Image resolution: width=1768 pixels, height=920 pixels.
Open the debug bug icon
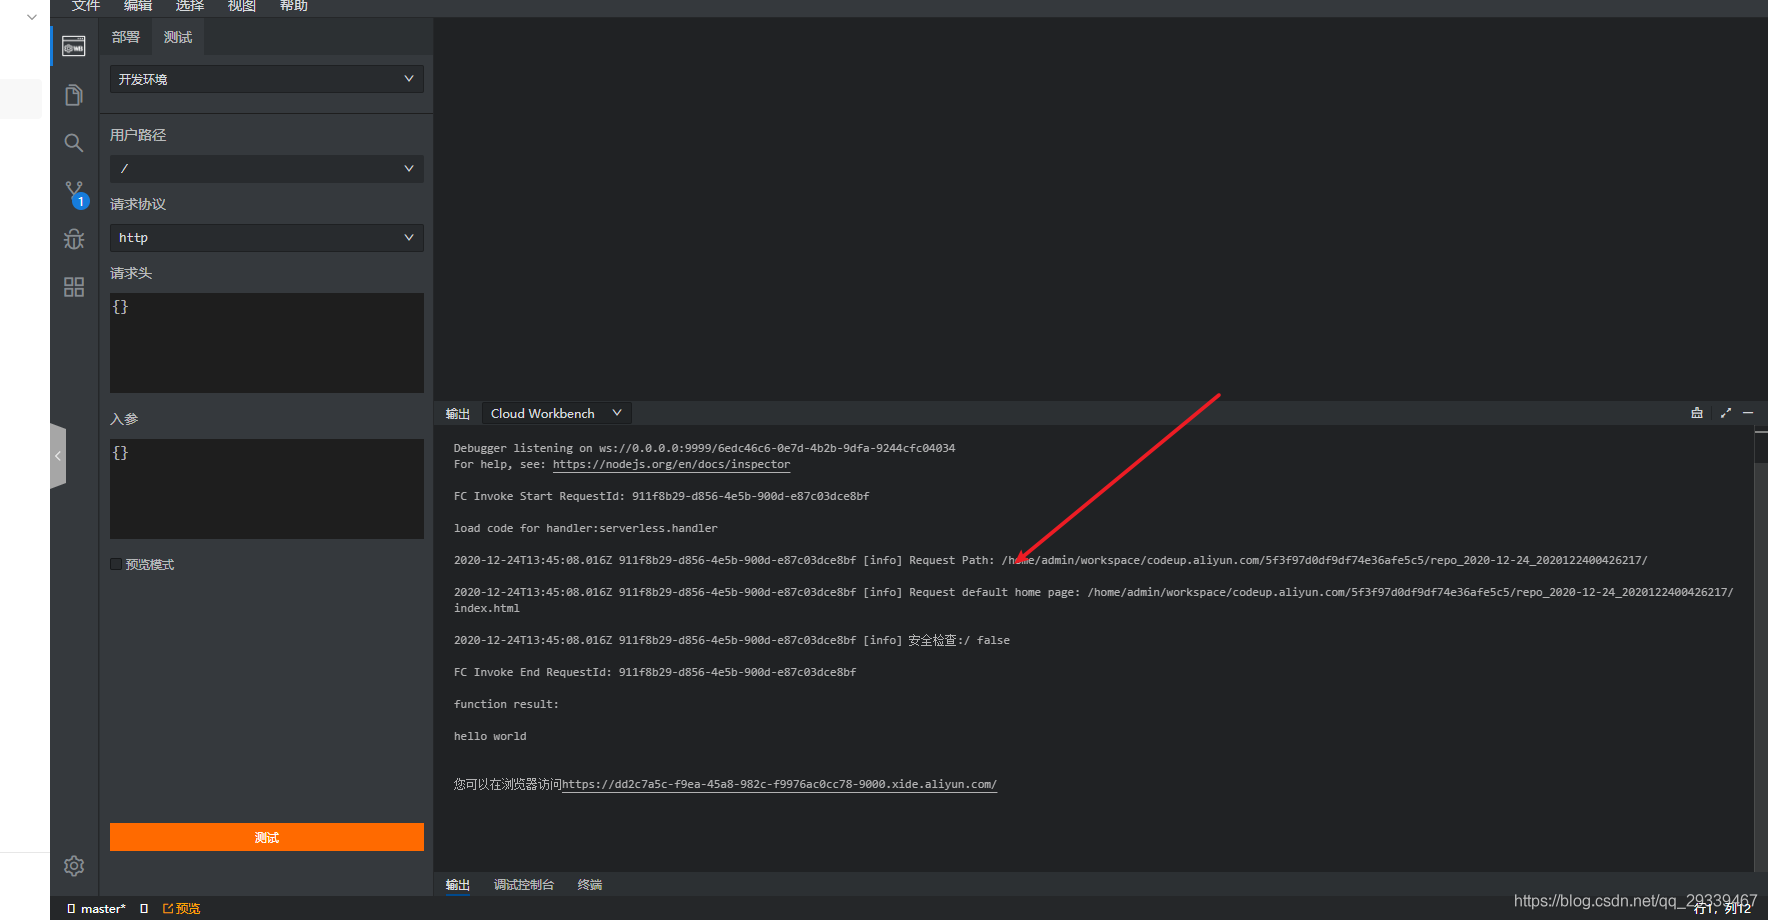point(74,239)
